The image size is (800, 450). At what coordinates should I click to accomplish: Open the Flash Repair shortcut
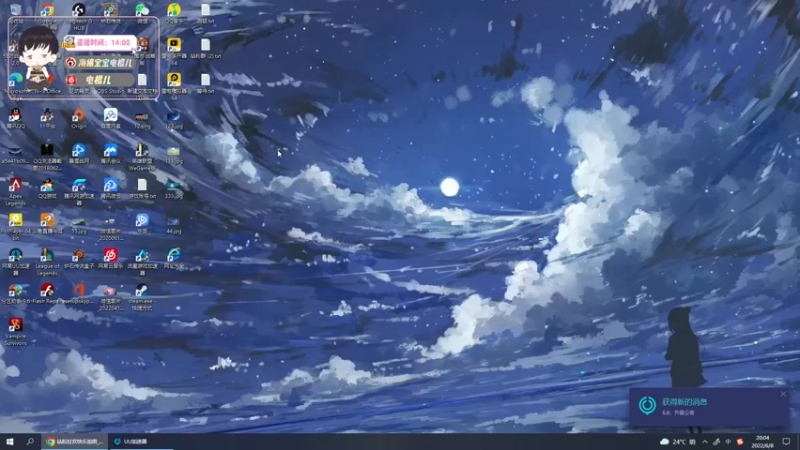[47, 290]
